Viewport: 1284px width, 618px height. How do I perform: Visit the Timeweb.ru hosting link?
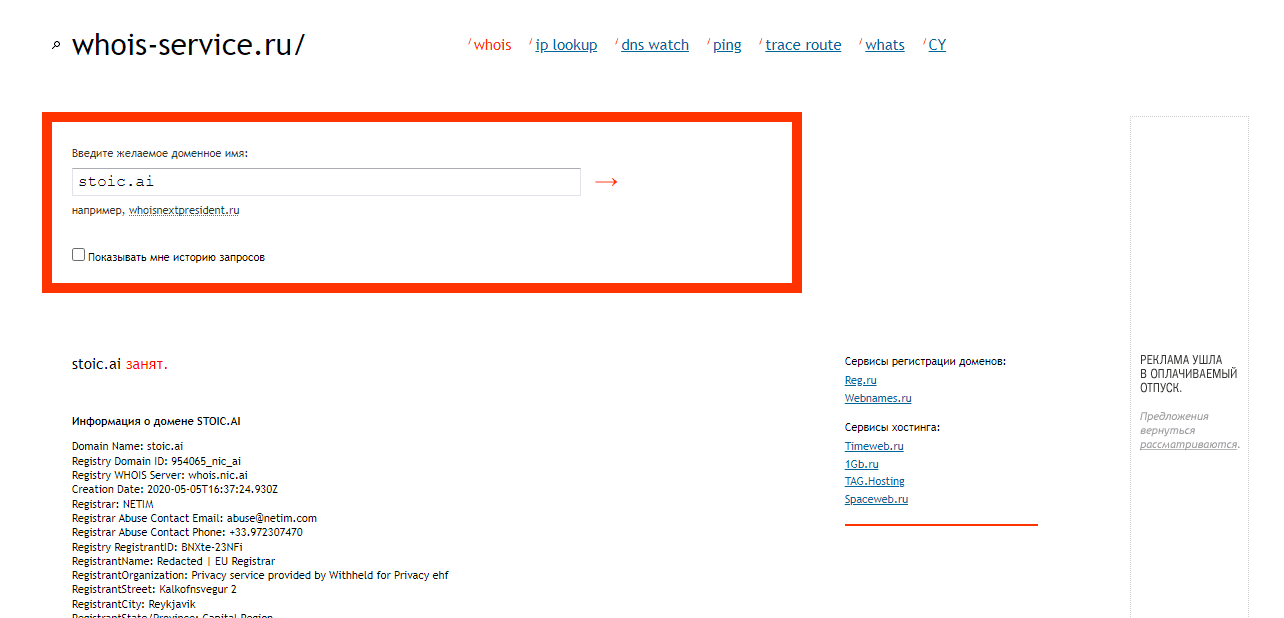(874, 446)
